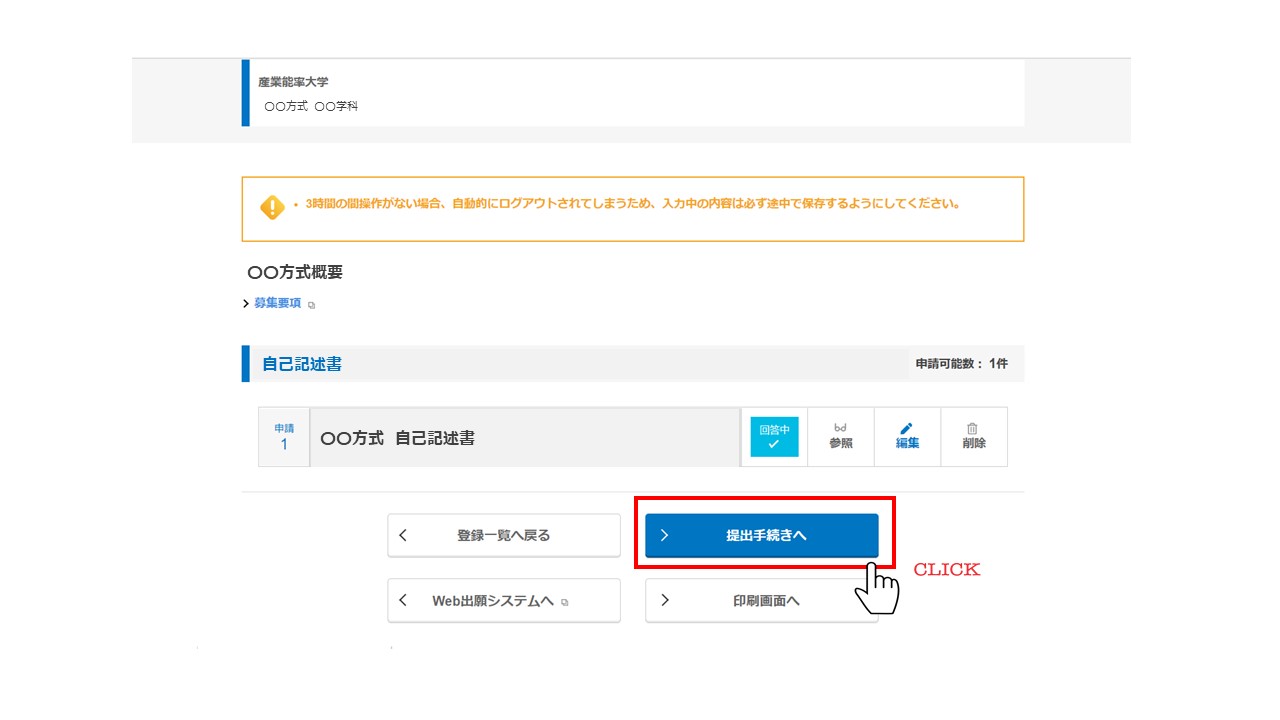
Task: Click the 産業能率大学 text
Action: click(293, 82)
